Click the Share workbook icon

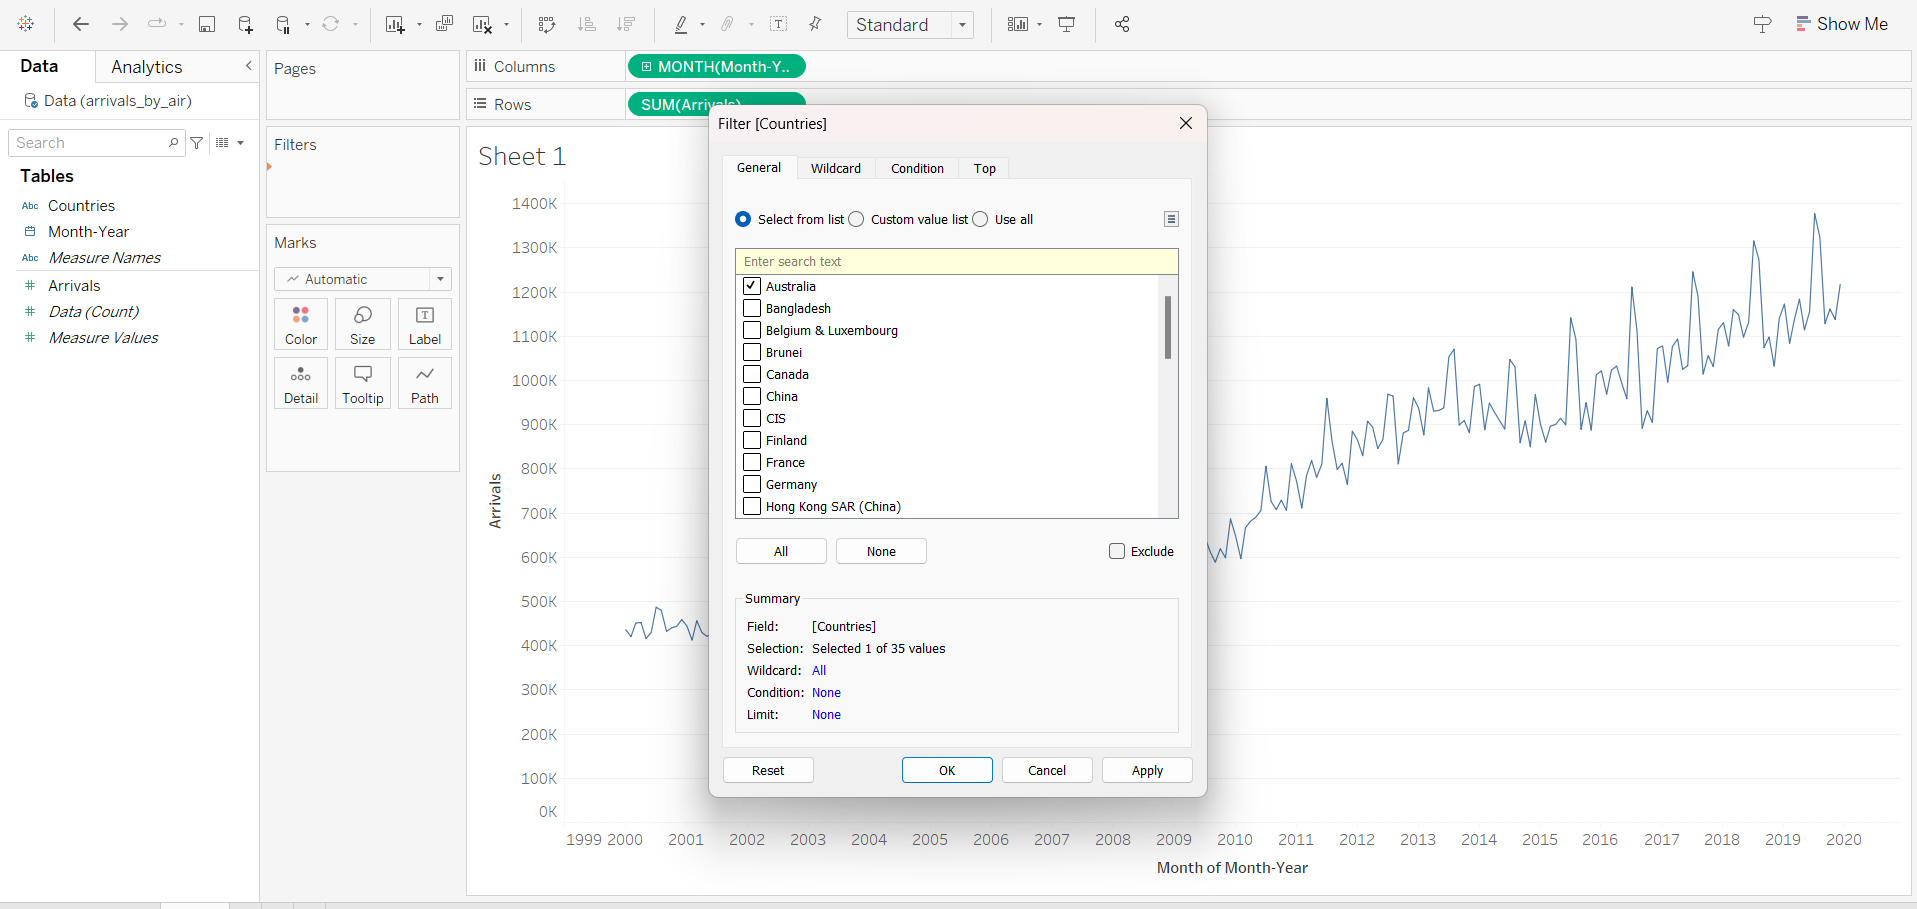(x=1122, y=24)
